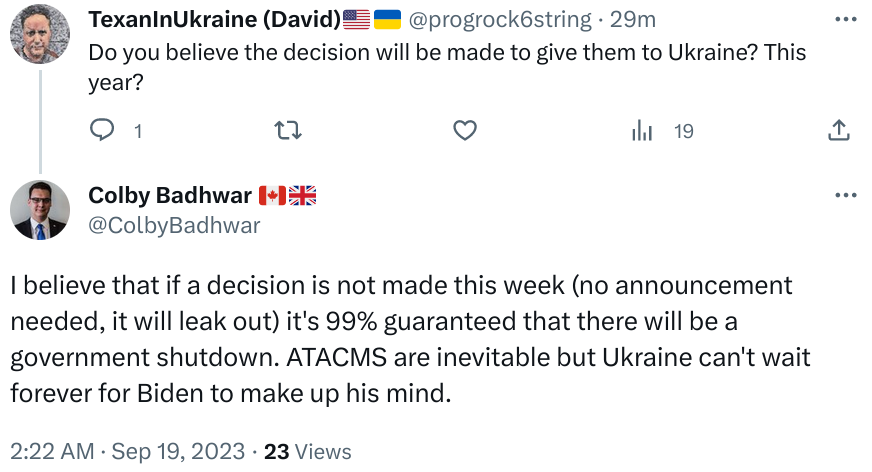Click the reply icon on David's tweet
This screenshot has height=472, width=872.
tap(103, 130)
